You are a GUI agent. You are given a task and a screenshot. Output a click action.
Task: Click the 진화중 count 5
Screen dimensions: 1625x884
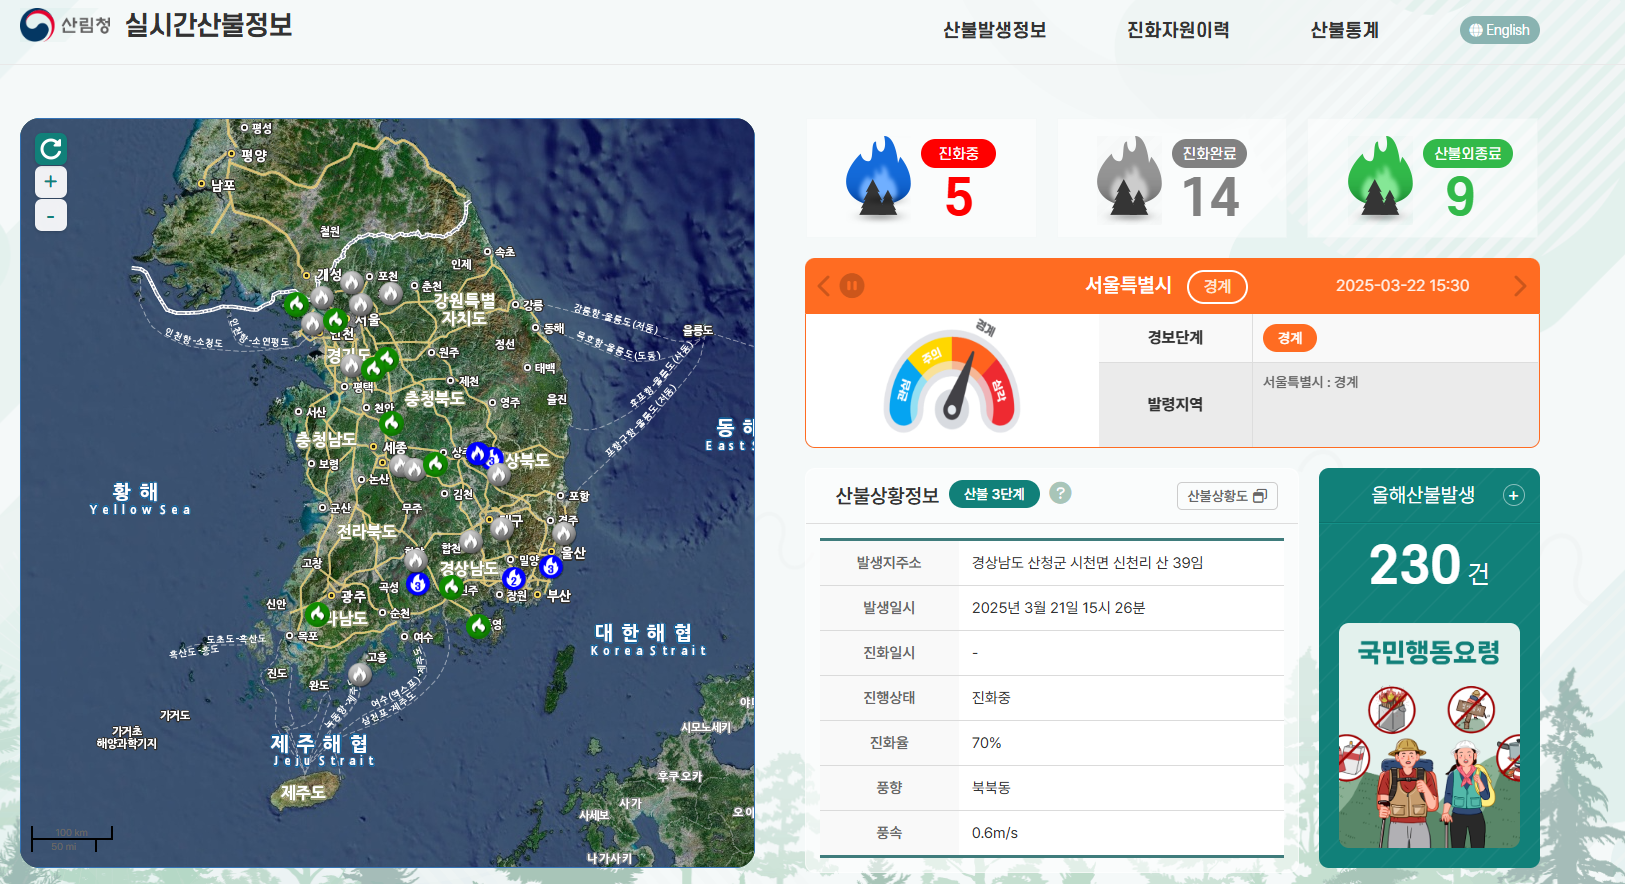959,197
